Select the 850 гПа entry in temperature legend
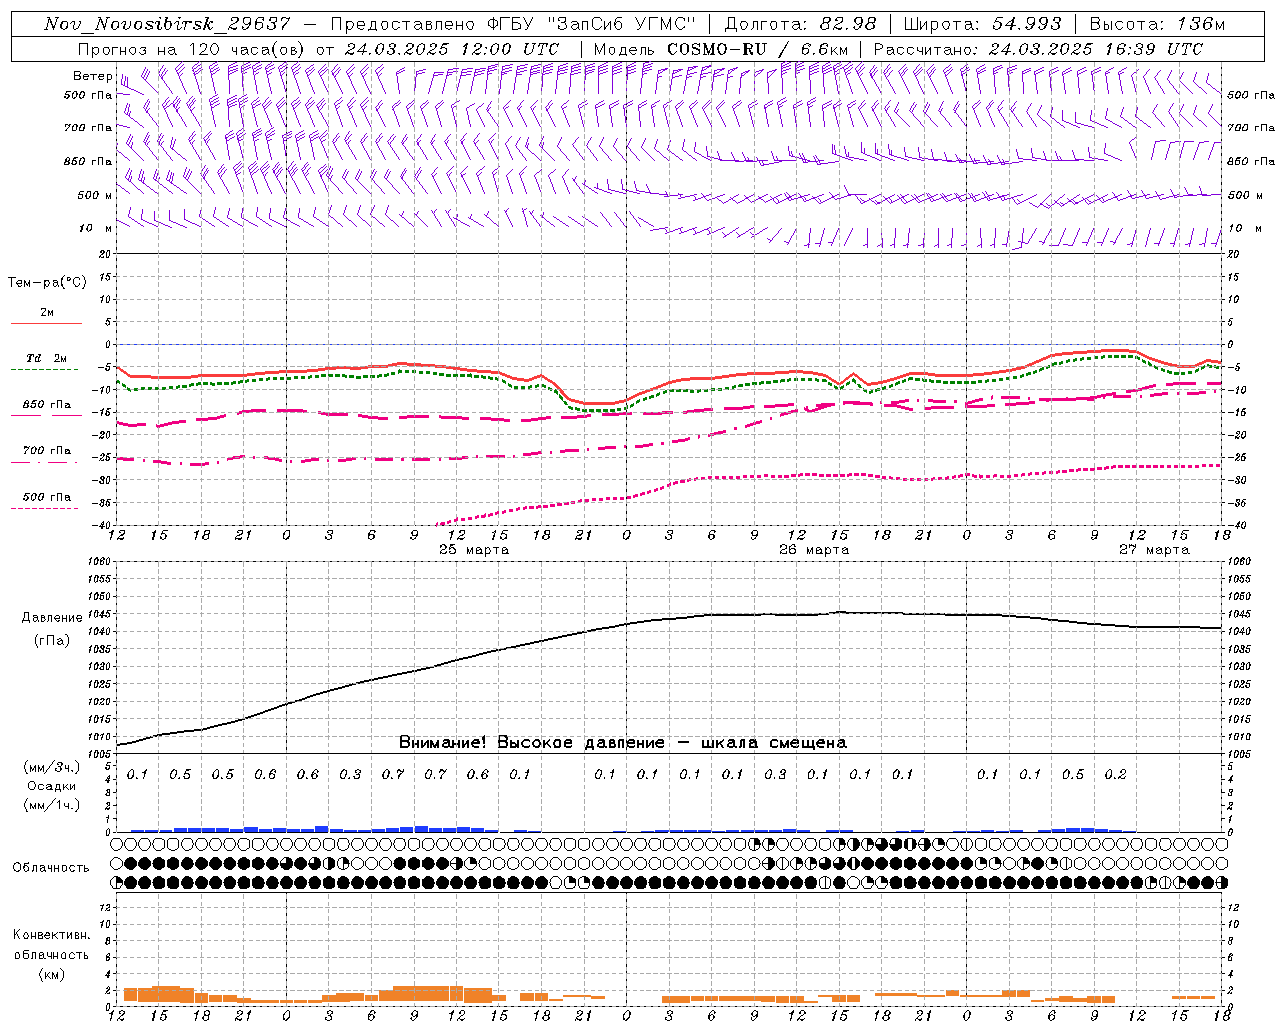1280x1024 pixels. [x=47, y=405]
